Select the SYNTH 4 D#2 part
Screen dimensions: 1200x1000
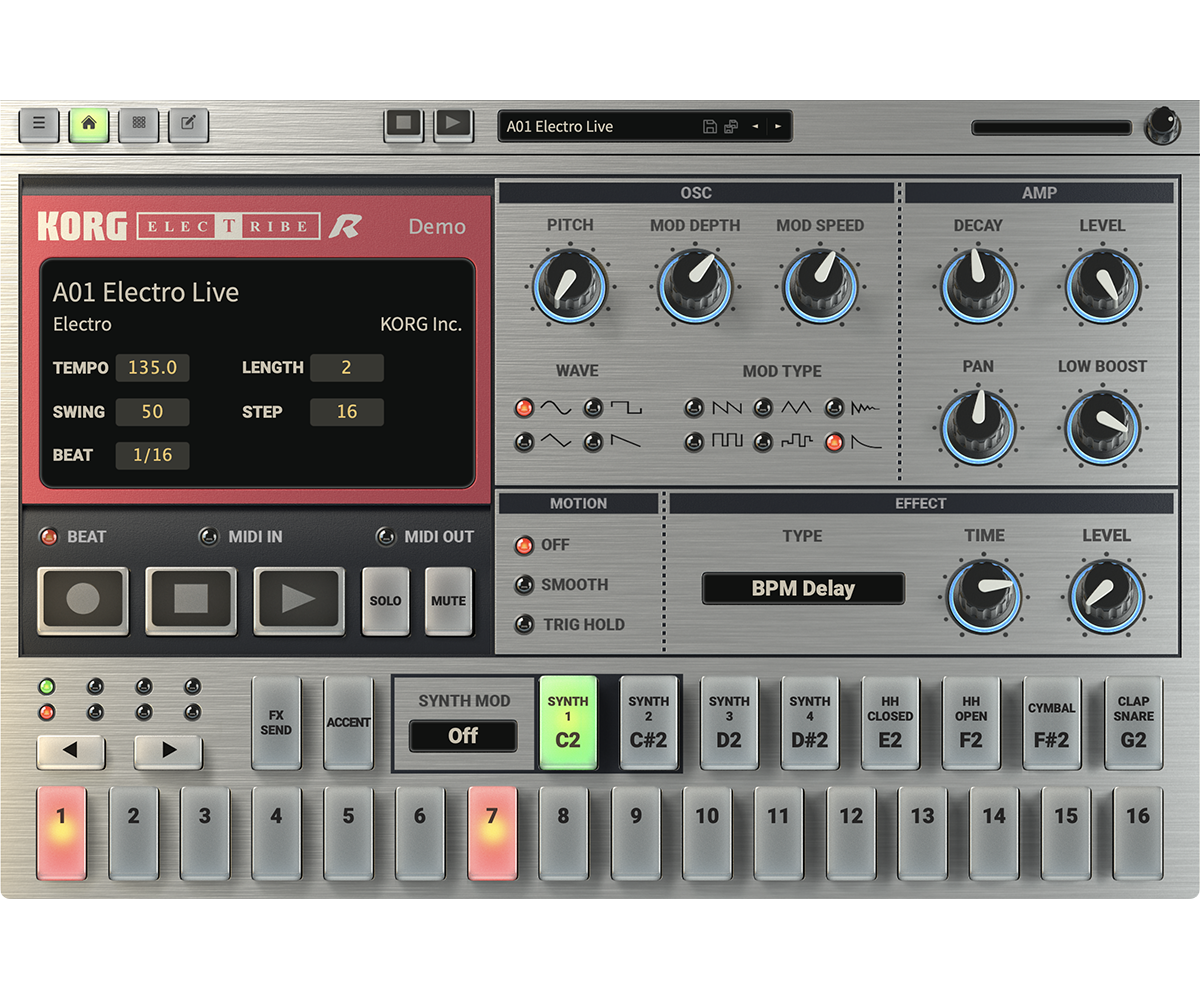coord(810,722)
